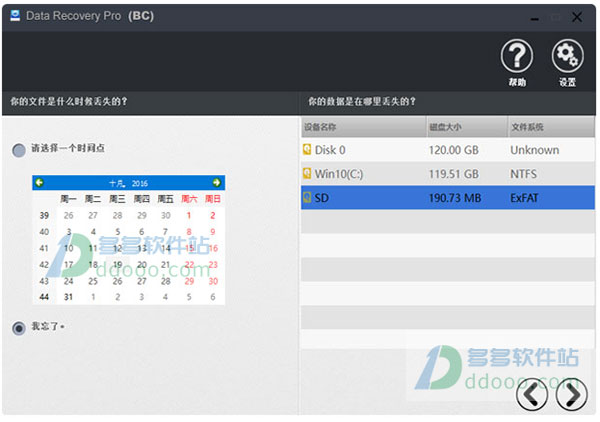Viewport: 600px width, 422px height.
Task: Pick October 9 in the calendar
Action: pos(213,232)
